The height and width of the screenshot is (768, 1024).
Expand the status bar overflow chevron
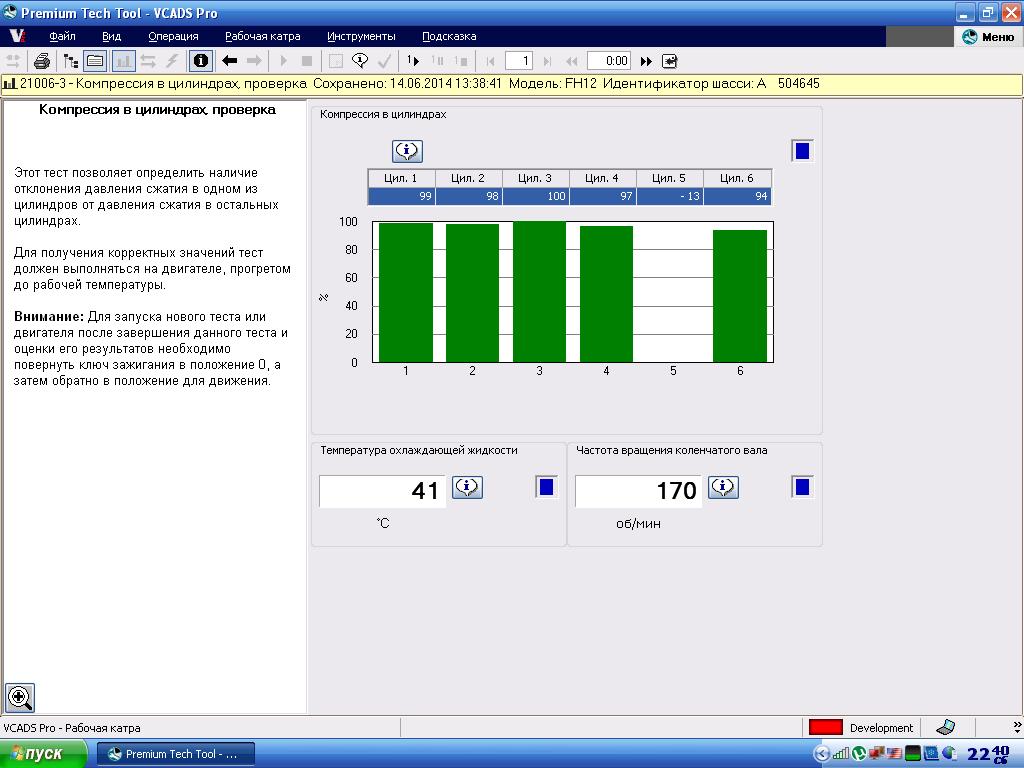(x=1017, y=726)
